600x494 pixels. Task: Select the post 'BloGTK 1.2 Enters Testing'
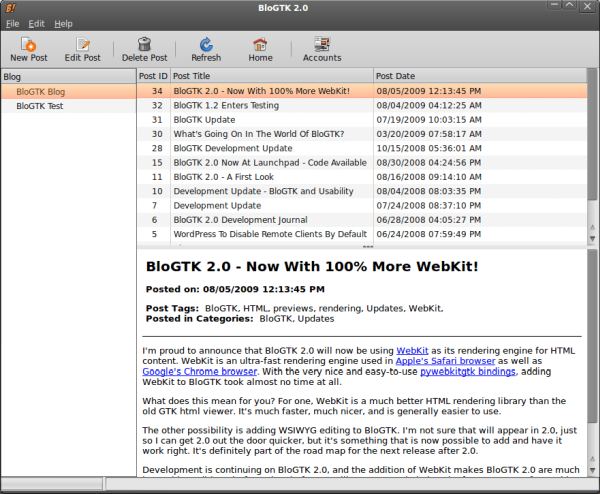(362, 105)
